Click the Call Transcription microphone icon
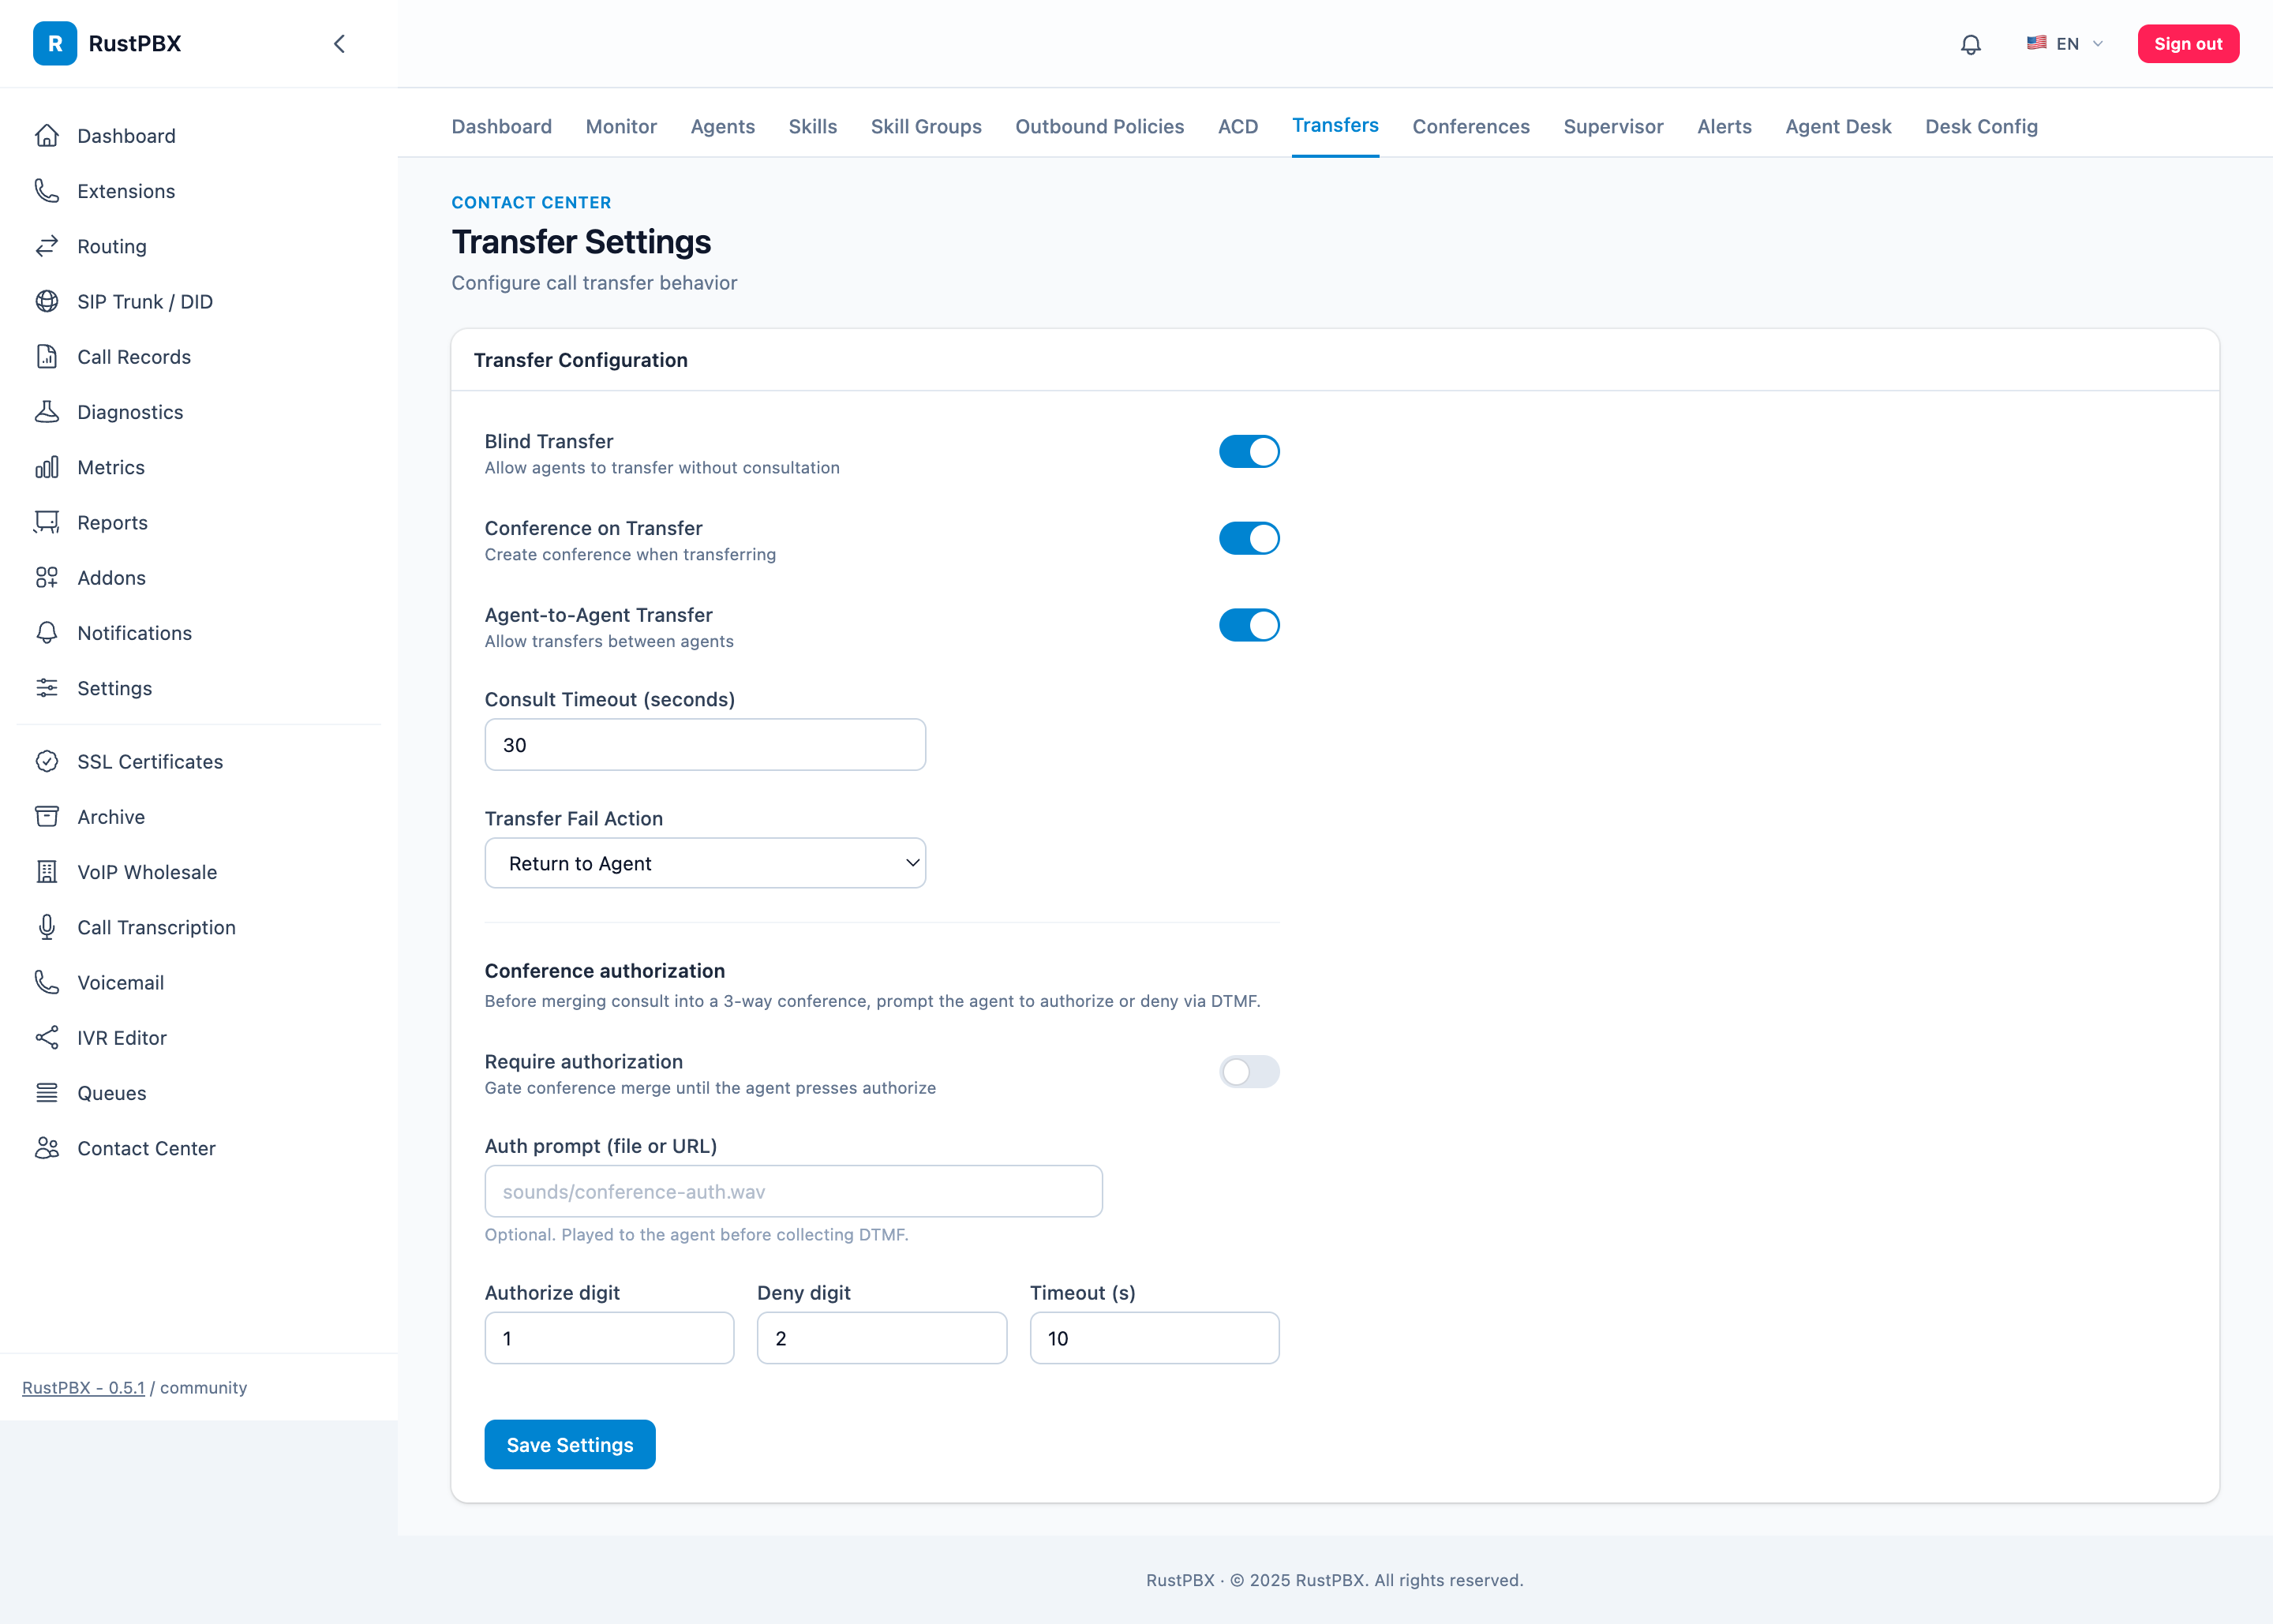The width and height of the screenshot is (2273, 1624). point(47,927)
